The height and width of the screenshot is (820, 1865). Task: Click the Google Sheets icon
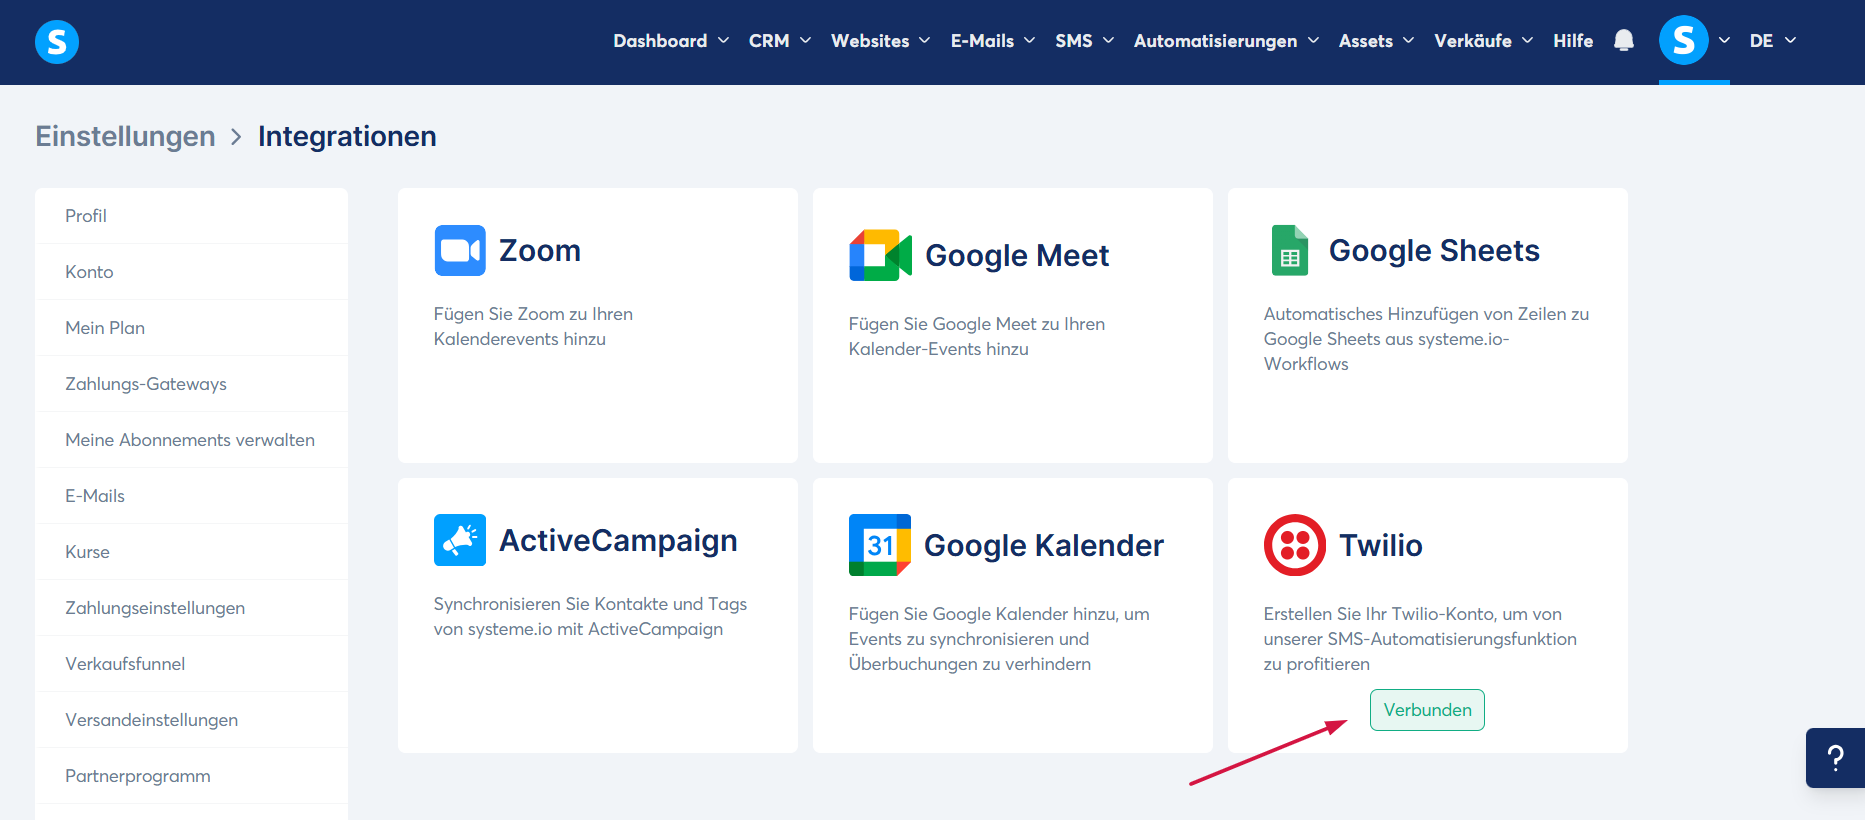pos(1290,250)
